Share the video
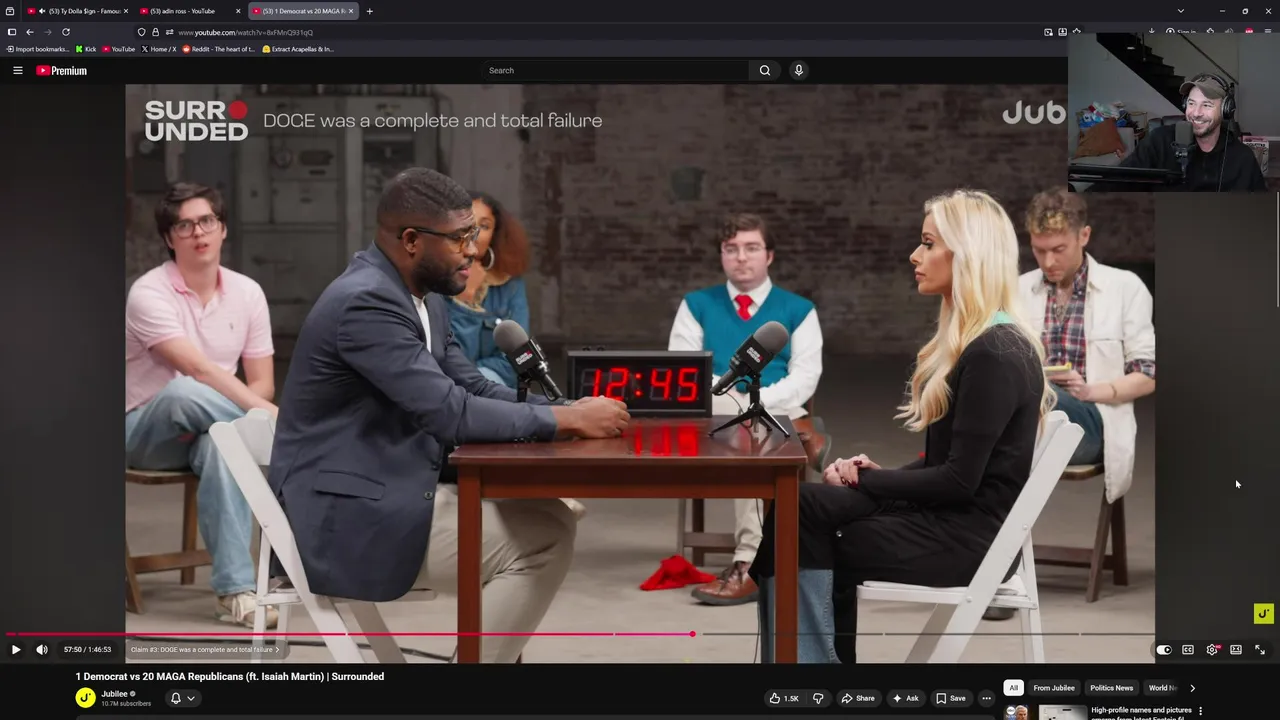This screenshot has height=720, width=1280. [x=858, y=698]
